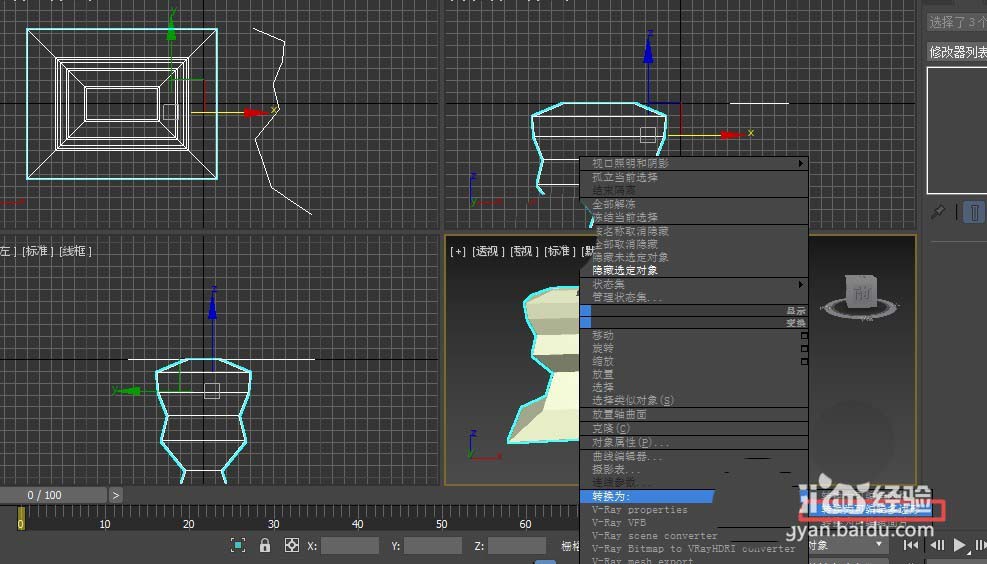Toggle absolute/offset transform mode icon
Image resolution: width=987 pixels, height=564 pixels.
[292, 545]
